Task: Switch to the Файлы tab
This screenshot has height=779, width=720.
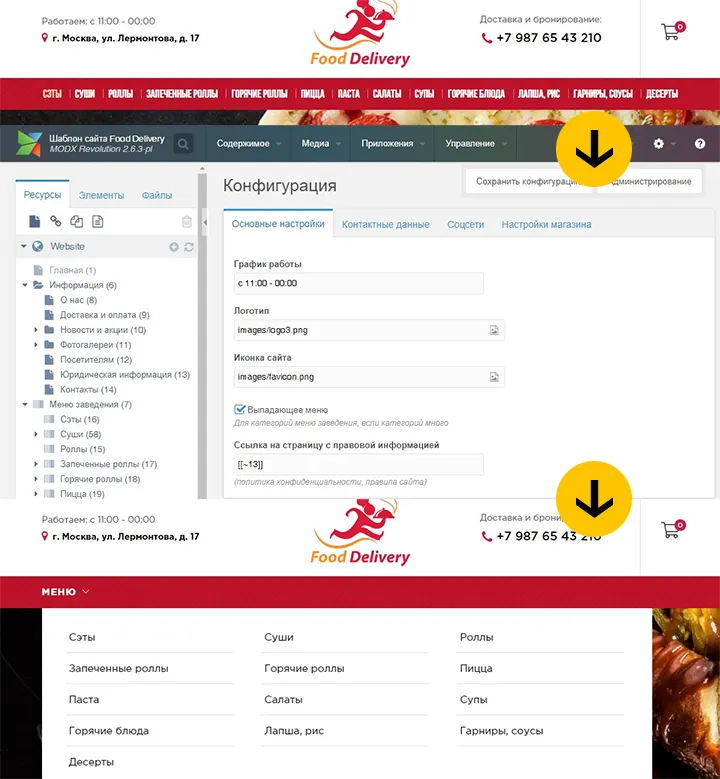Action: click(x=157, y=195)
